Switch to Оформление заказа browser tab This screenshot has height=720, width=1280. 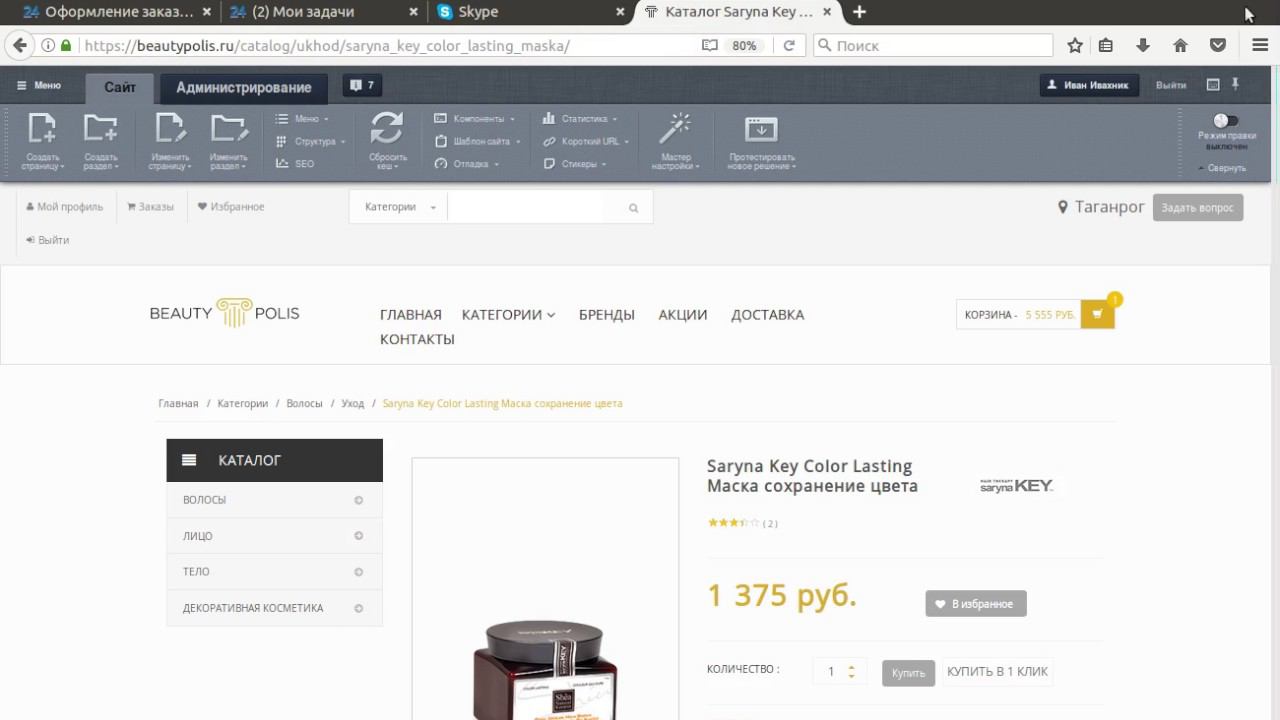117,12
